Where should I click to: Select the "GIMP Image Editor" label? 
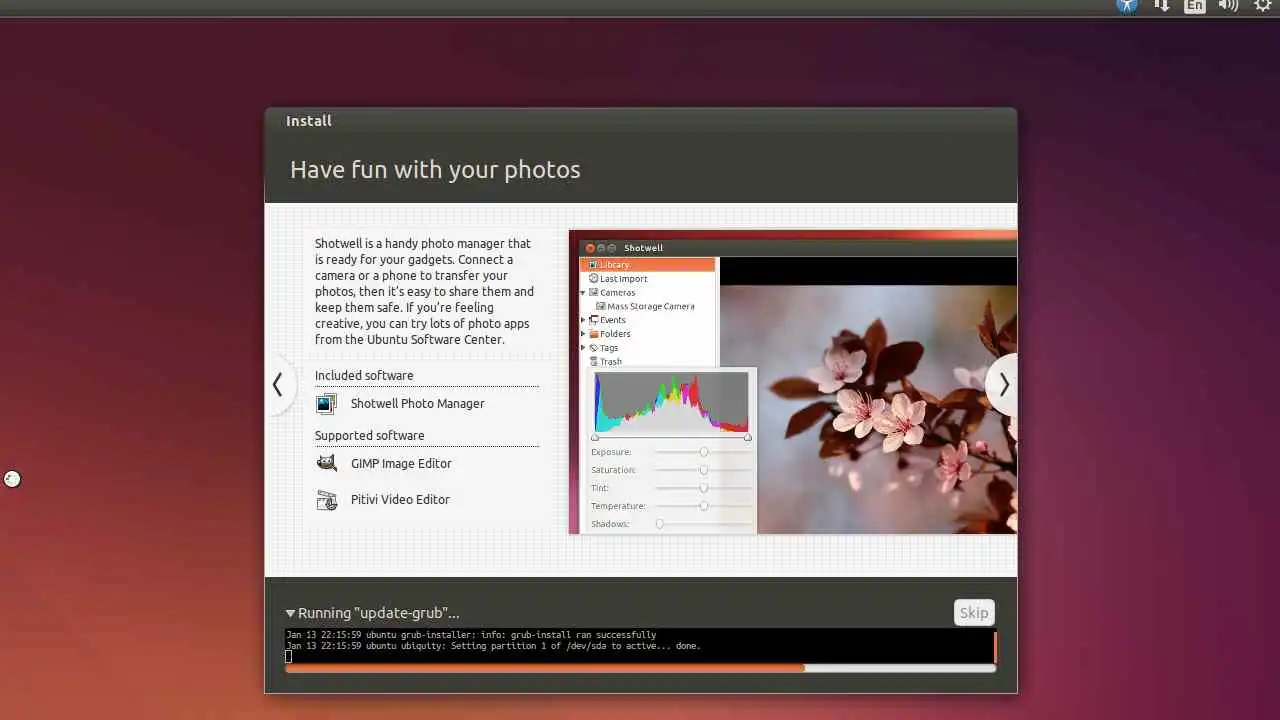point(401,464)
